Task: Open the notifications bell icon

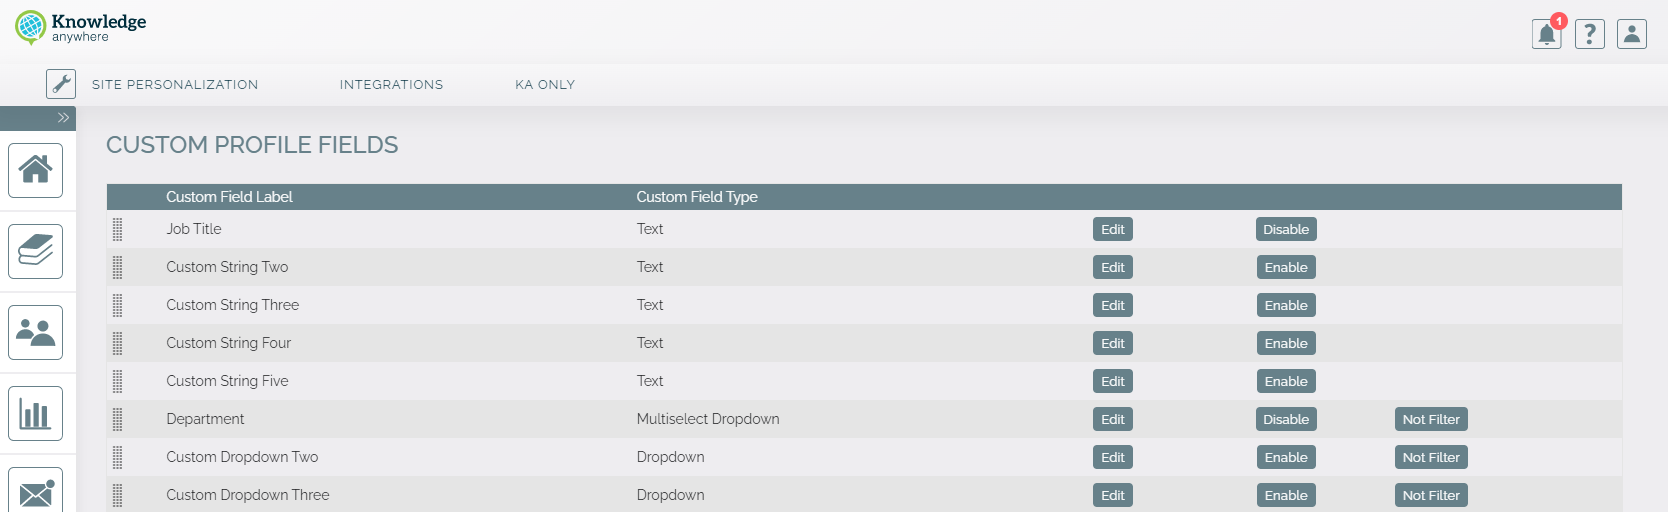Action: [x=1546, y=35]
